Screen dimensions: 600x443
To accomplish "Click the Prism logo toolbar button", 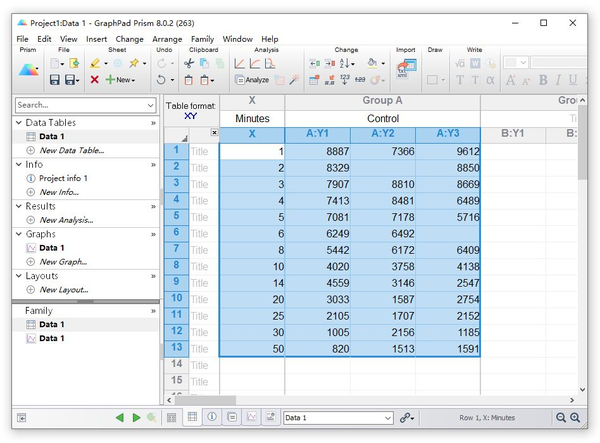I will point(30,68).
